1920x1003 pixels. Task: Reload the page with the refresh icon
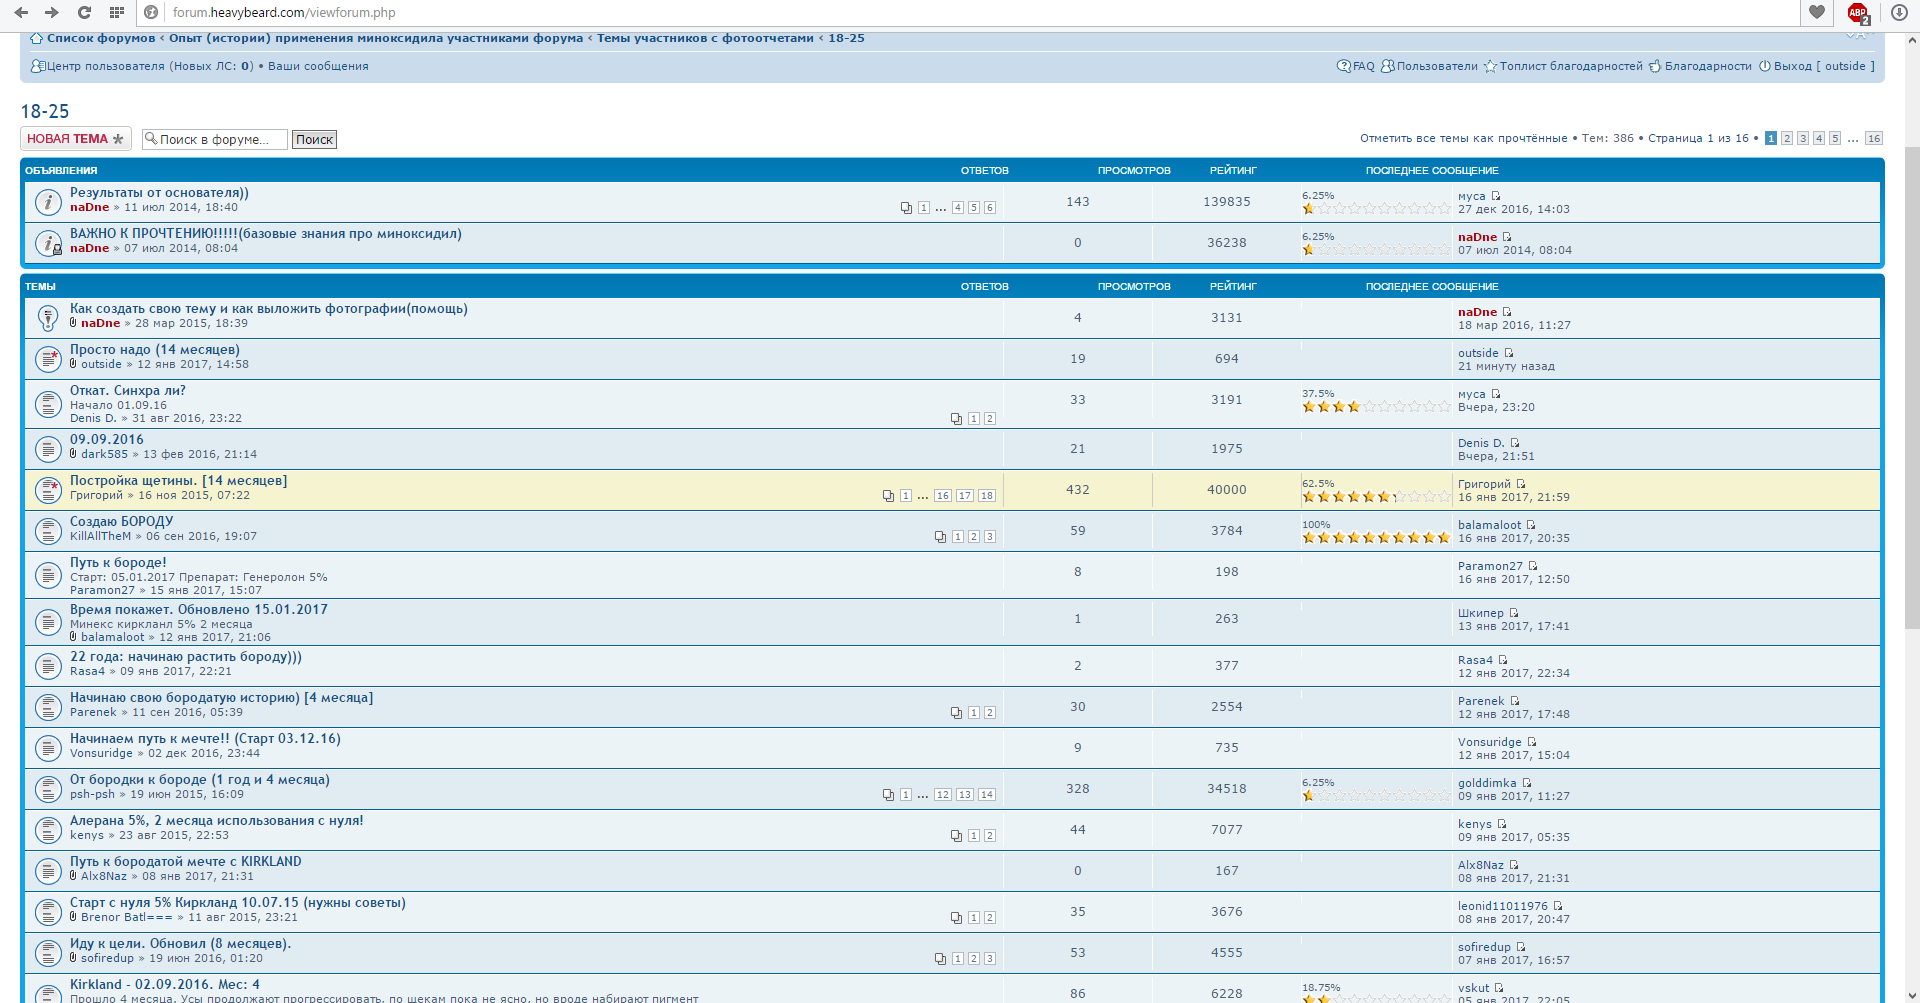tap(85, 12)
